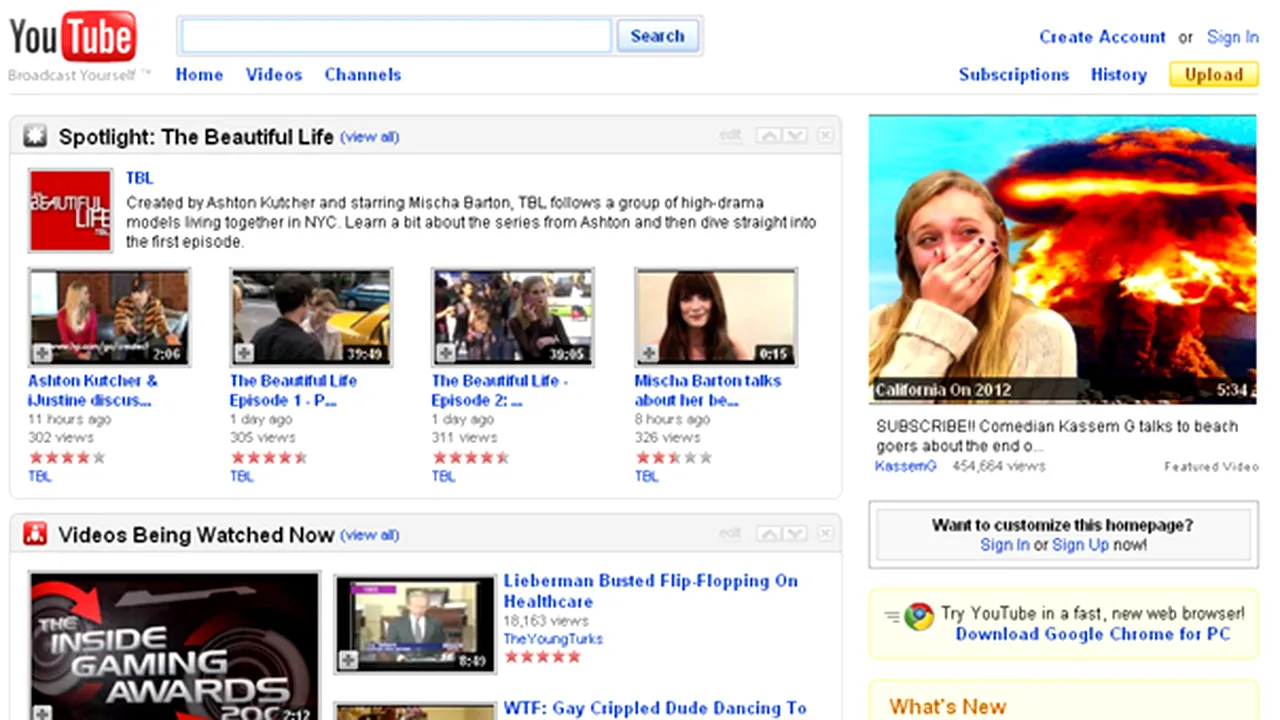This screenshot has height=720, width=1280.
Task: Click the Search button
Action: click(657, 36)
